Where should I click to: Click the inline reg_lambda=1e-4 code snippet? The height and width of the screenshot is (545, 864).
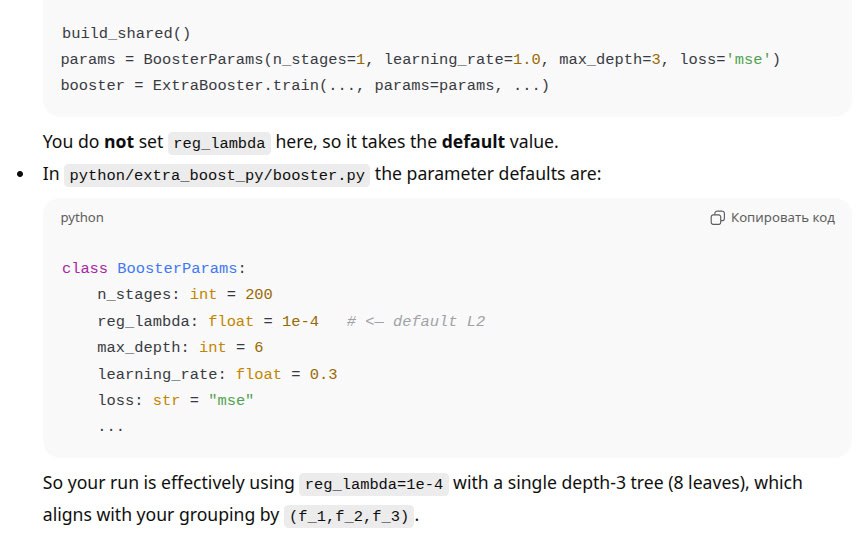(375, 484)
